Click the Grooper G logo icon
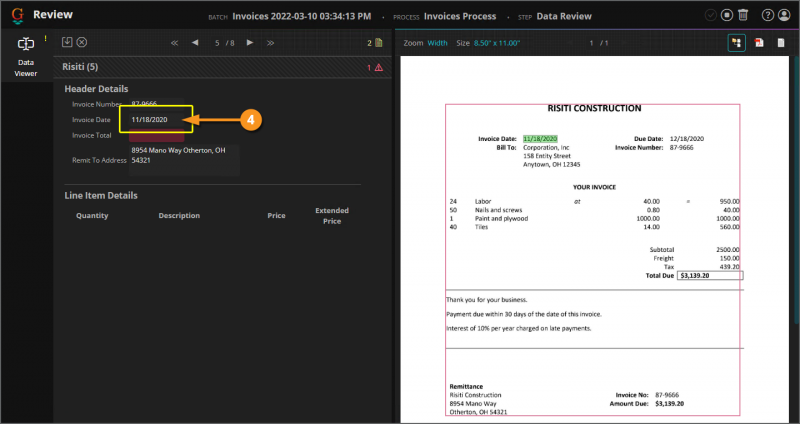 coord(18,16)
